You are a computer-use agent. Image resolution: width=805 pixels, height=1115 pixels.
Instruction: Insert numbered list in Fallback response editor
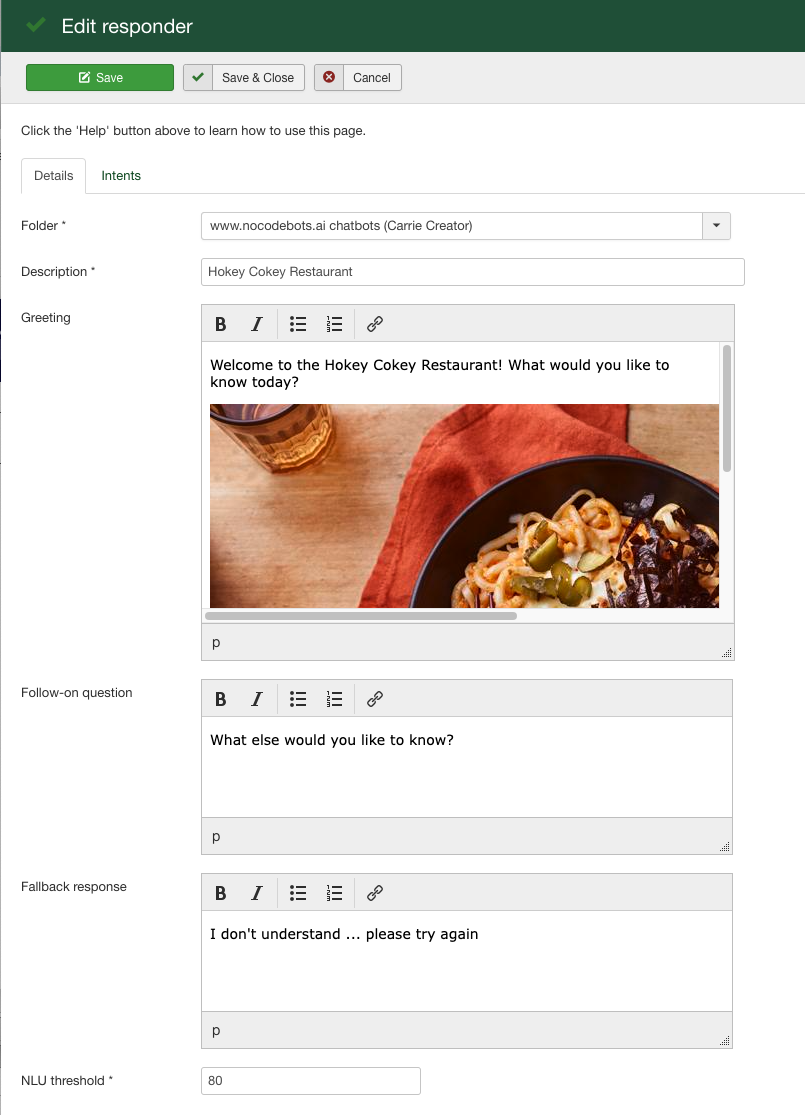click(x=335, y=893)
